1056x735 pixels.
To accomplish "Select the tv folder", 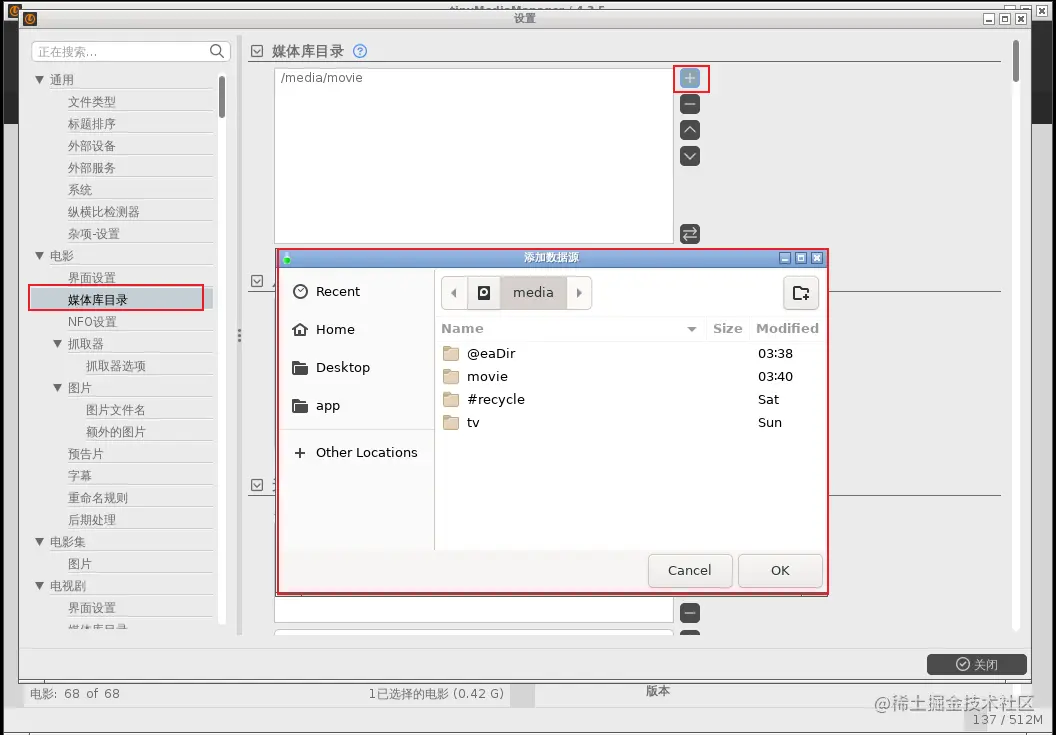I will [x=473, y=422].
